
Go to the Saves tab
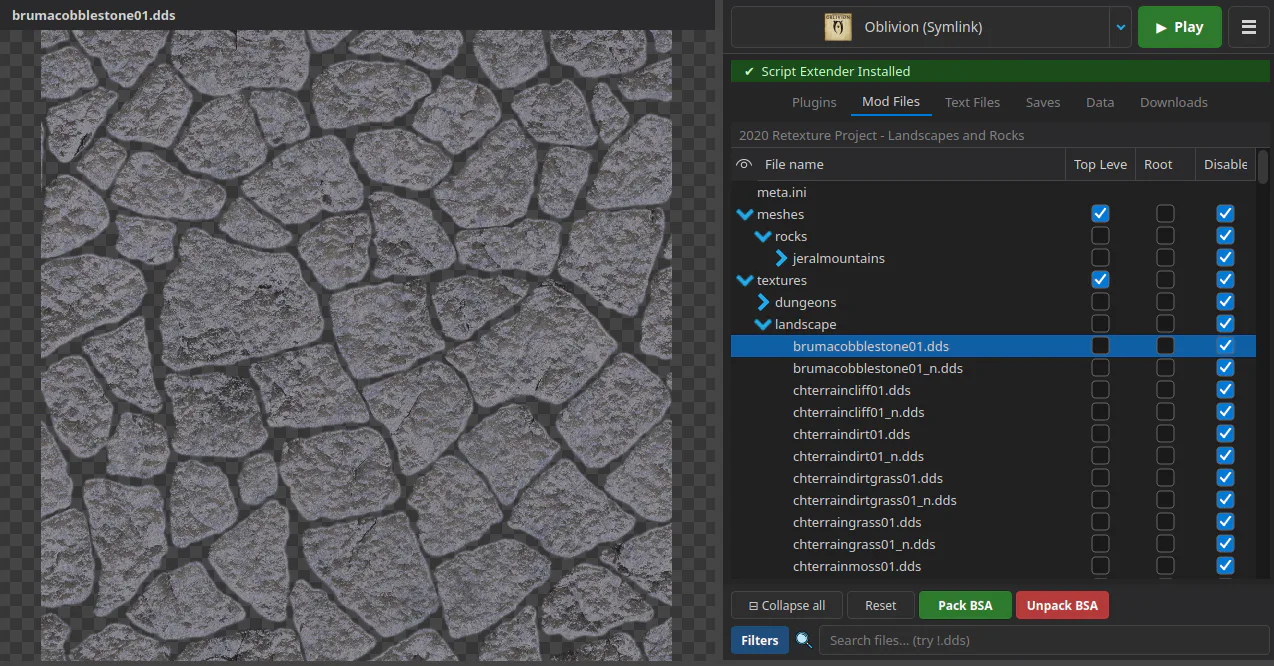point(1043,102)
